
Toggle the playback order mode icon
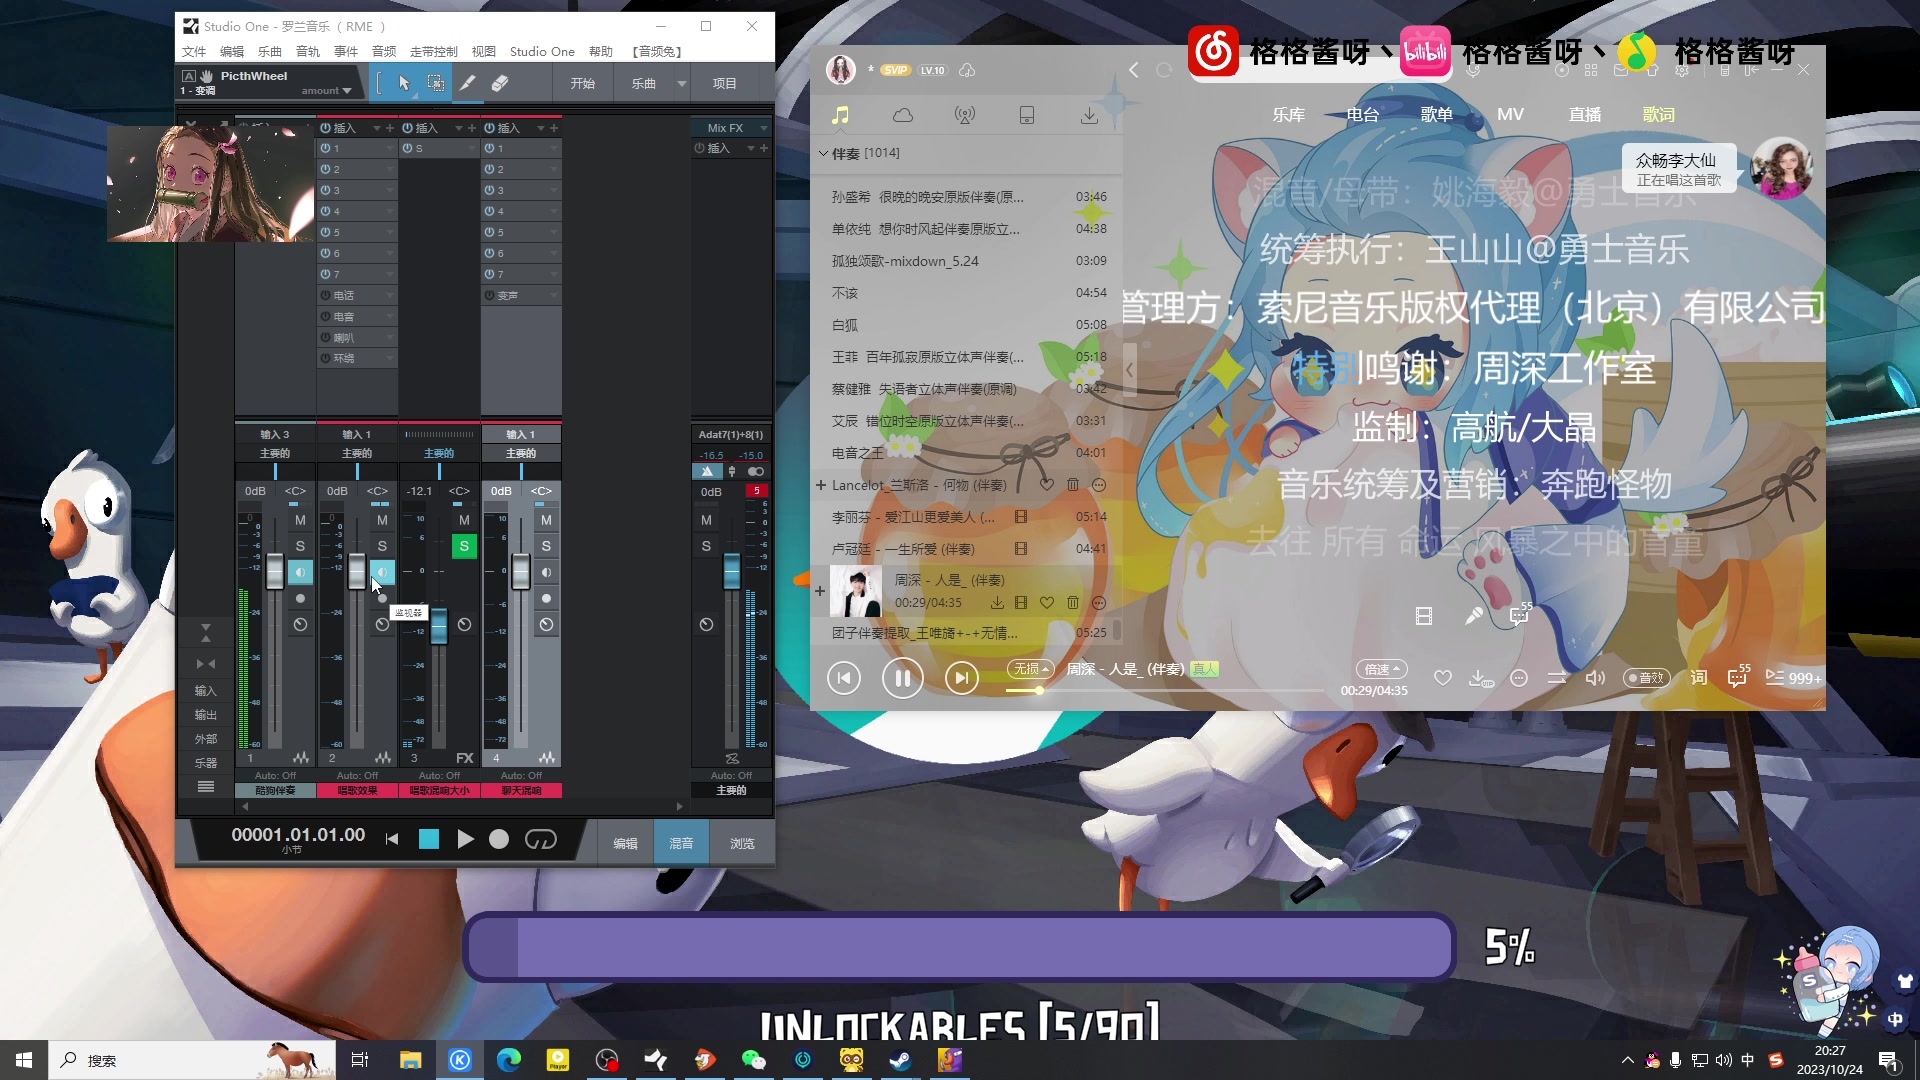[x=1557, y=678]
